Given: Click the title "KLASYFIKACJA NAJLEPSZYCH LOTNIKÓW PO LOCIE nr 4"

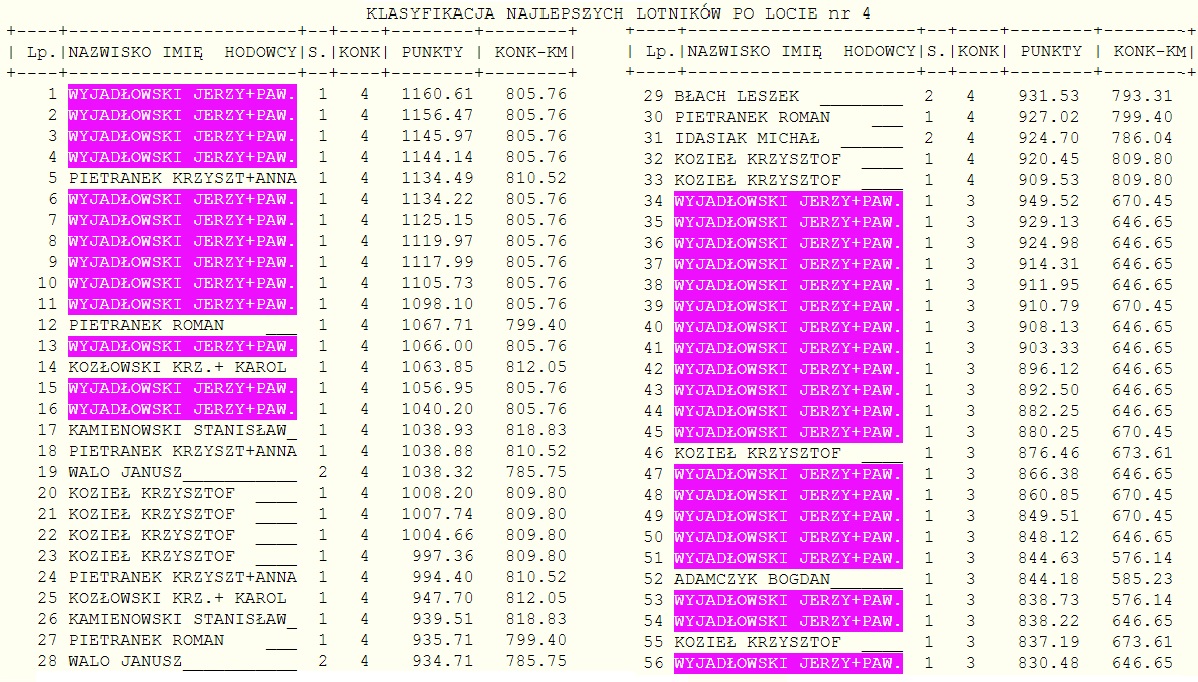Looking at the screenshot, I should [618, 13].
